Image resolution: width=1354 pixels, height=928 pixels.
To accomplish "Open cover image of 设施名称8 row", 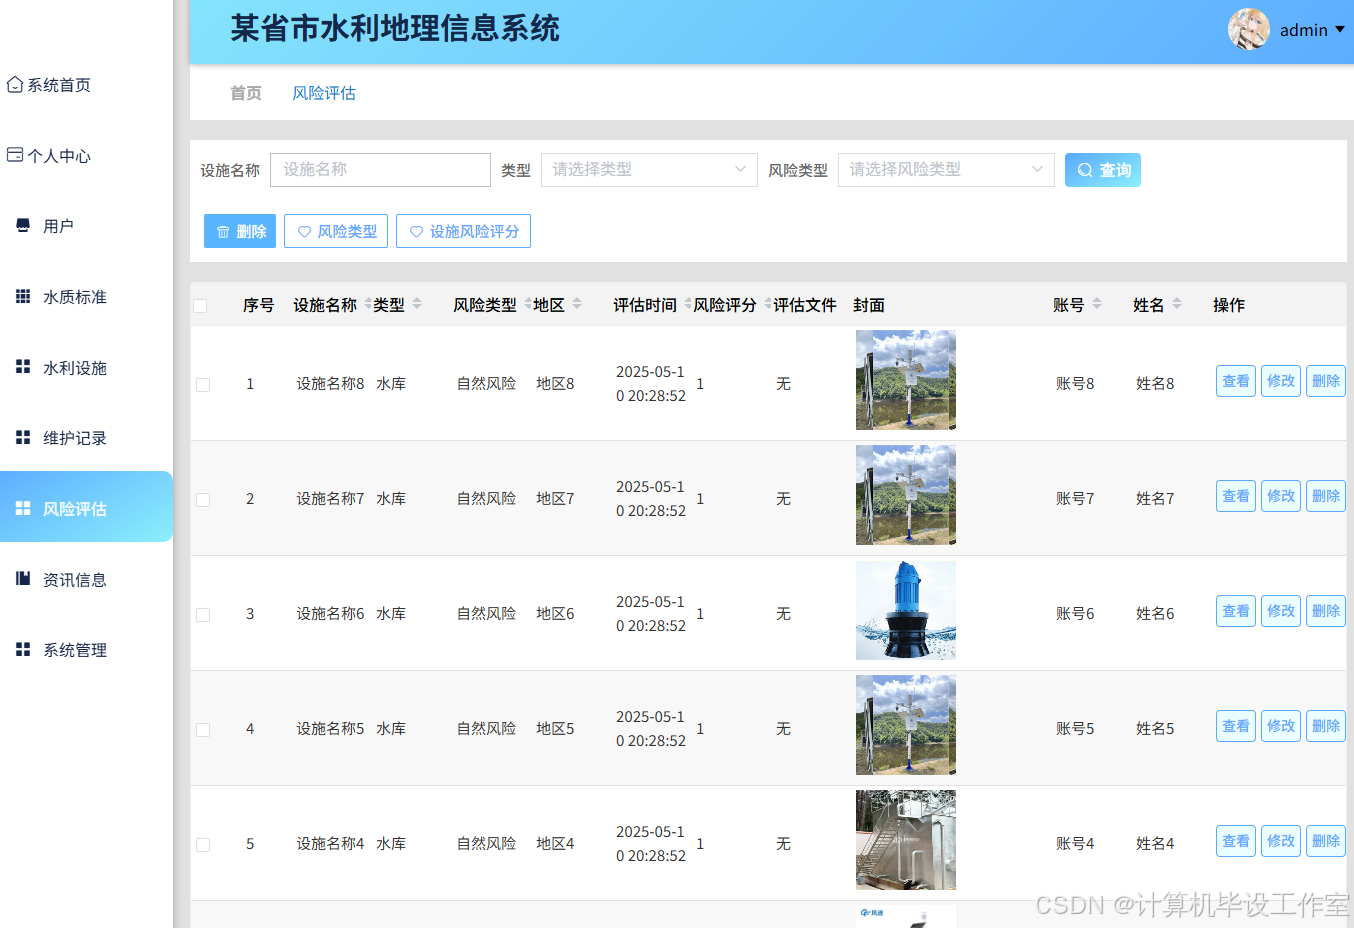I will click(906, 380).
